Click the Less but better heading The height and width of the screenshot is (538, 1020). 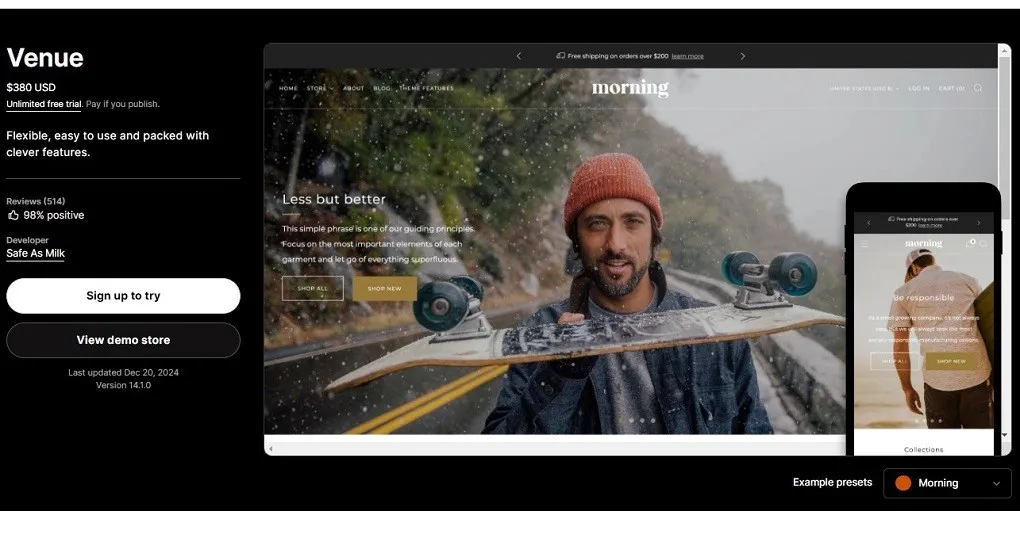pos(334,200)
